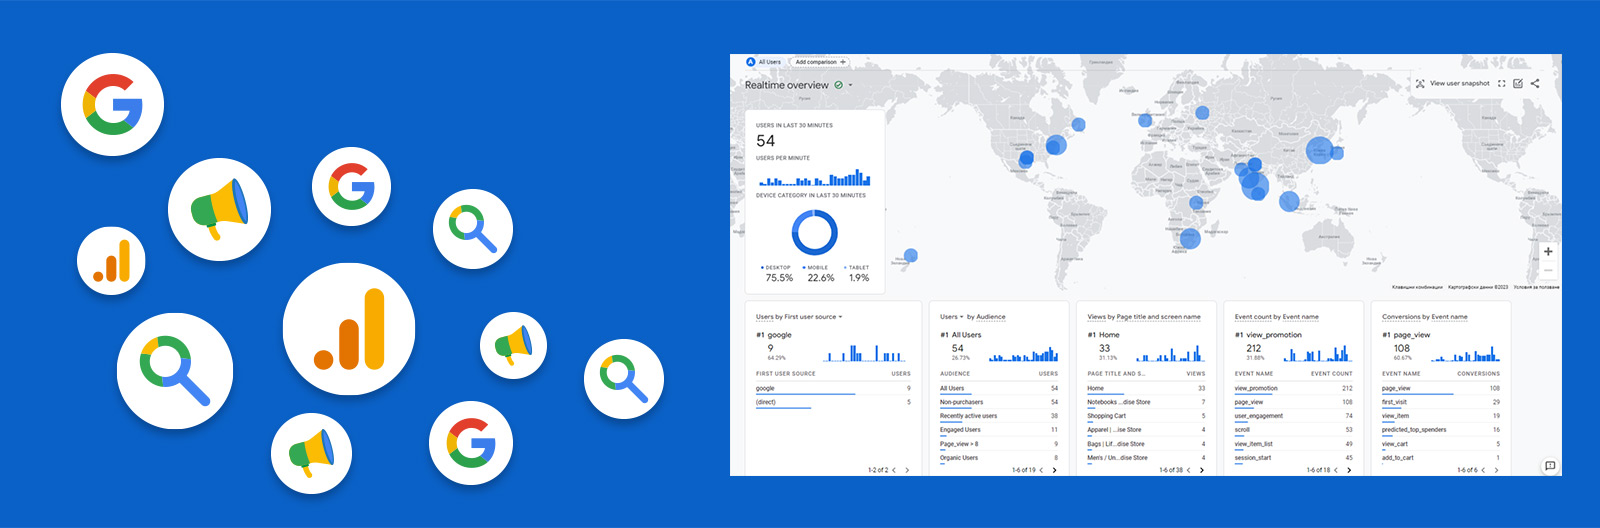Click the users per minute bar chart
This screenshot has height=528, width=1600.
coord(815,178)
